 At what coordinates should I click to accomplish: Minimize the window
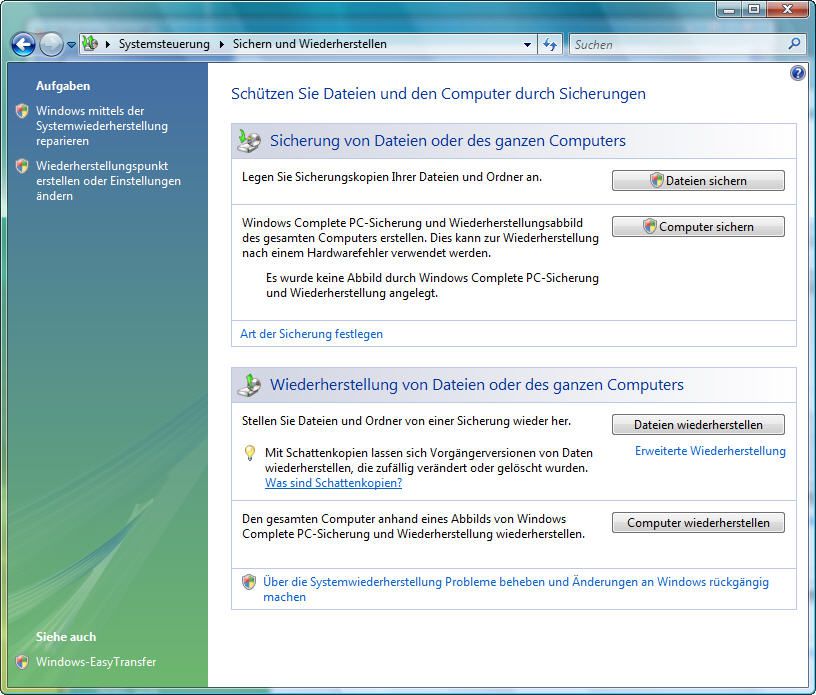pos(729,9)
